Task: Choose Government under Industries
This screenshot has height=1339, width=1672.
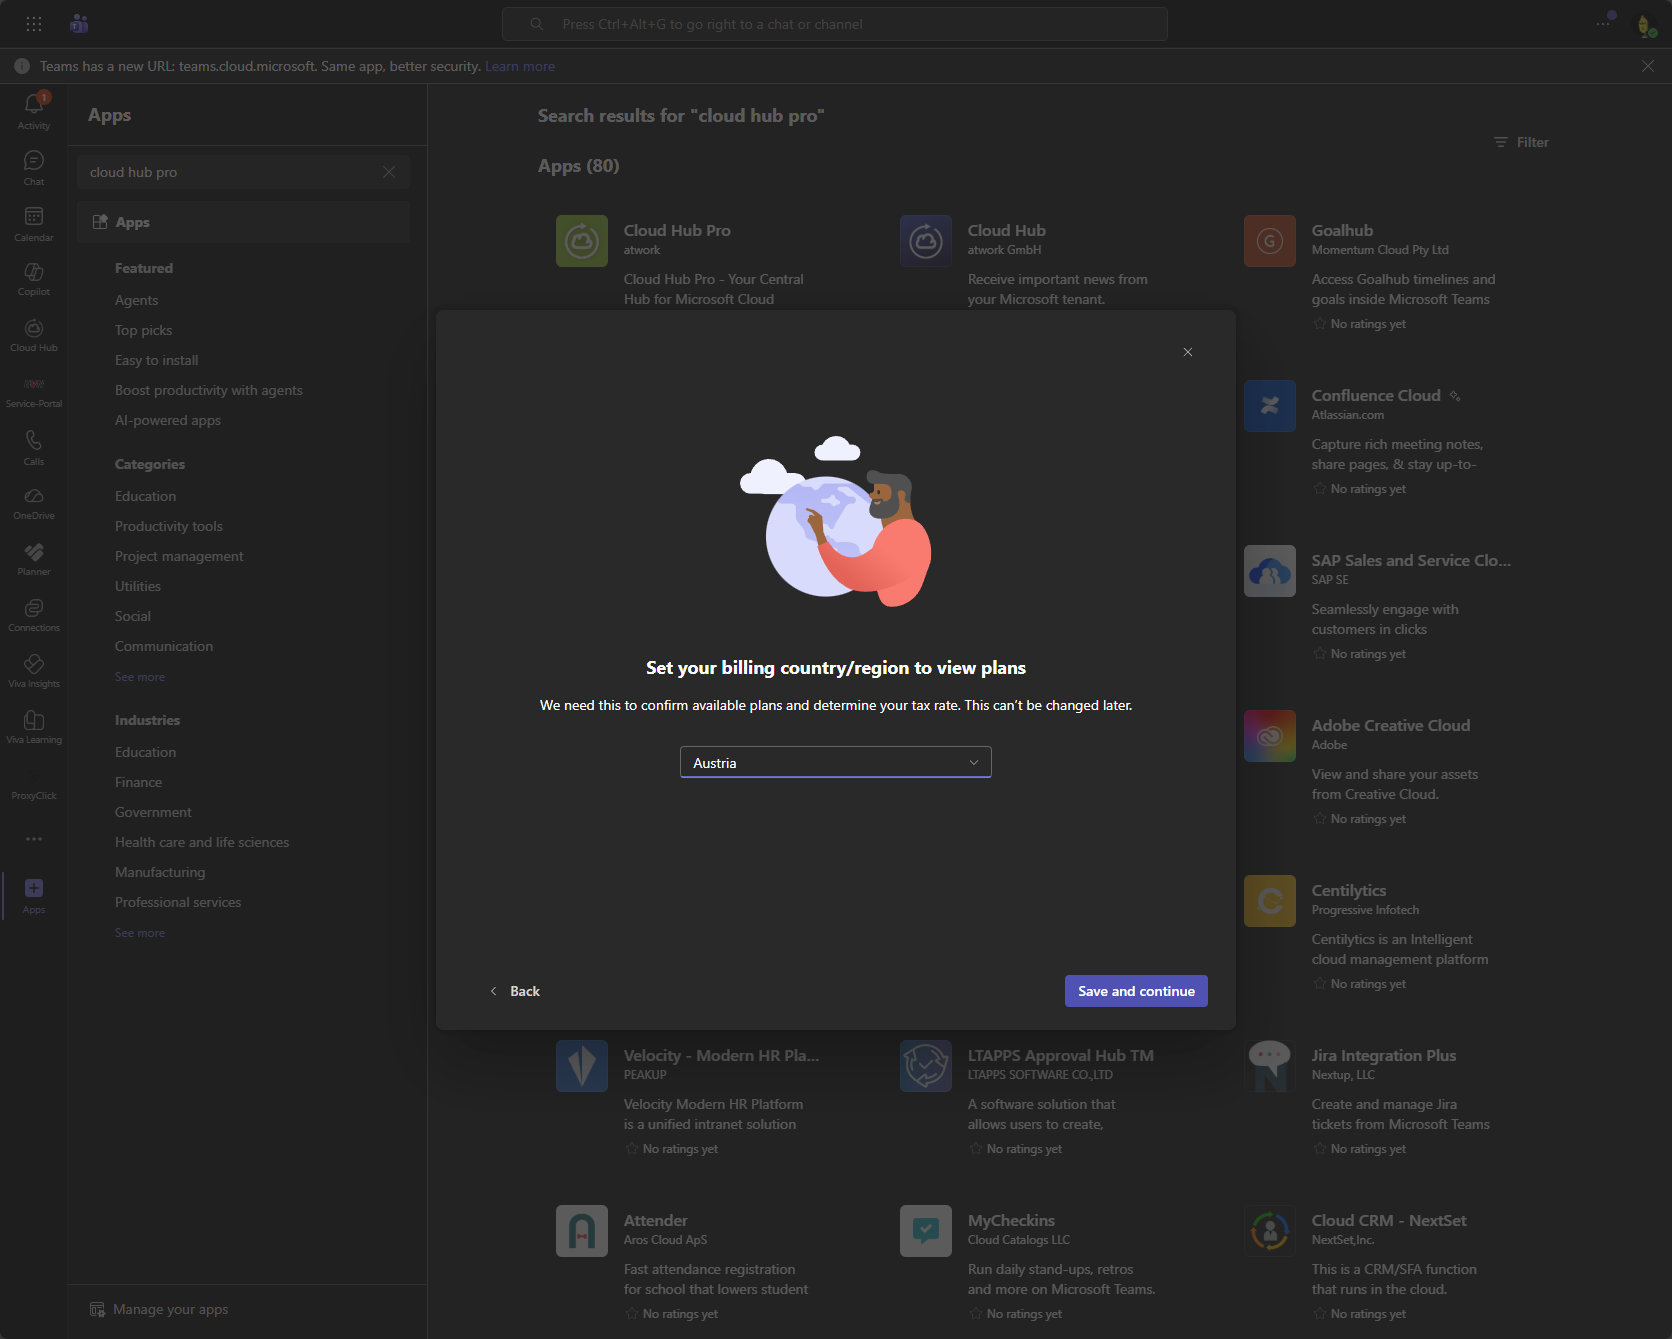Action: tap(153, 812)
